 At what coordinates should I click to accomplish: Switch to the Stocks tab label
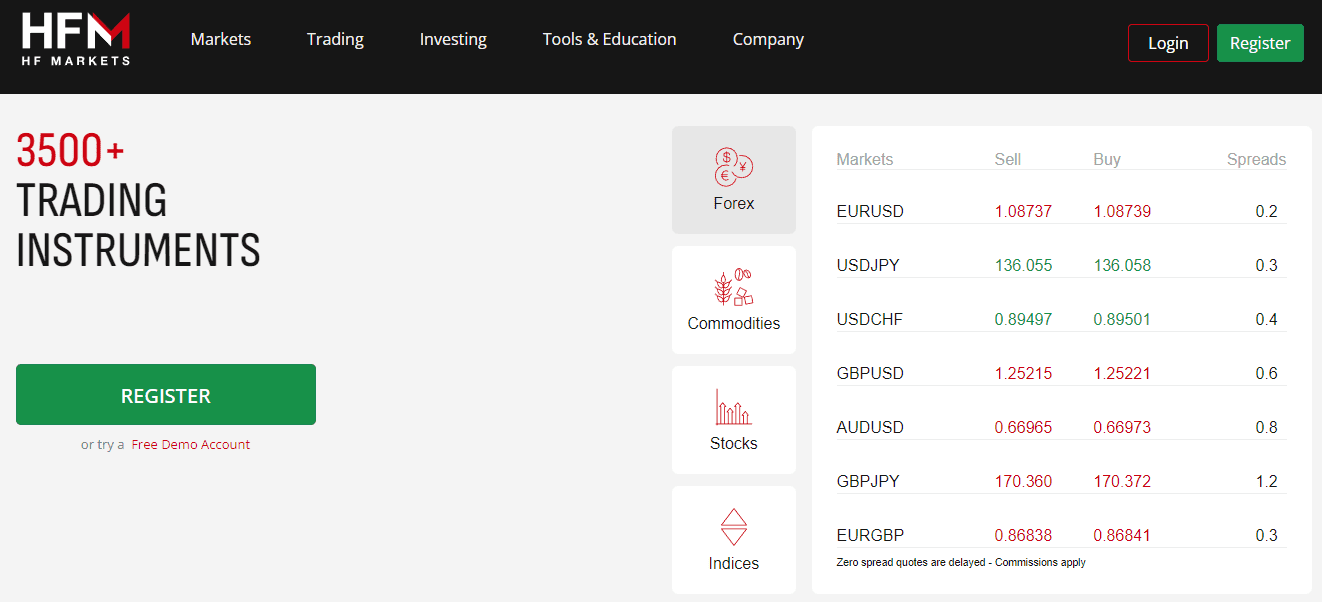(734, 443)
